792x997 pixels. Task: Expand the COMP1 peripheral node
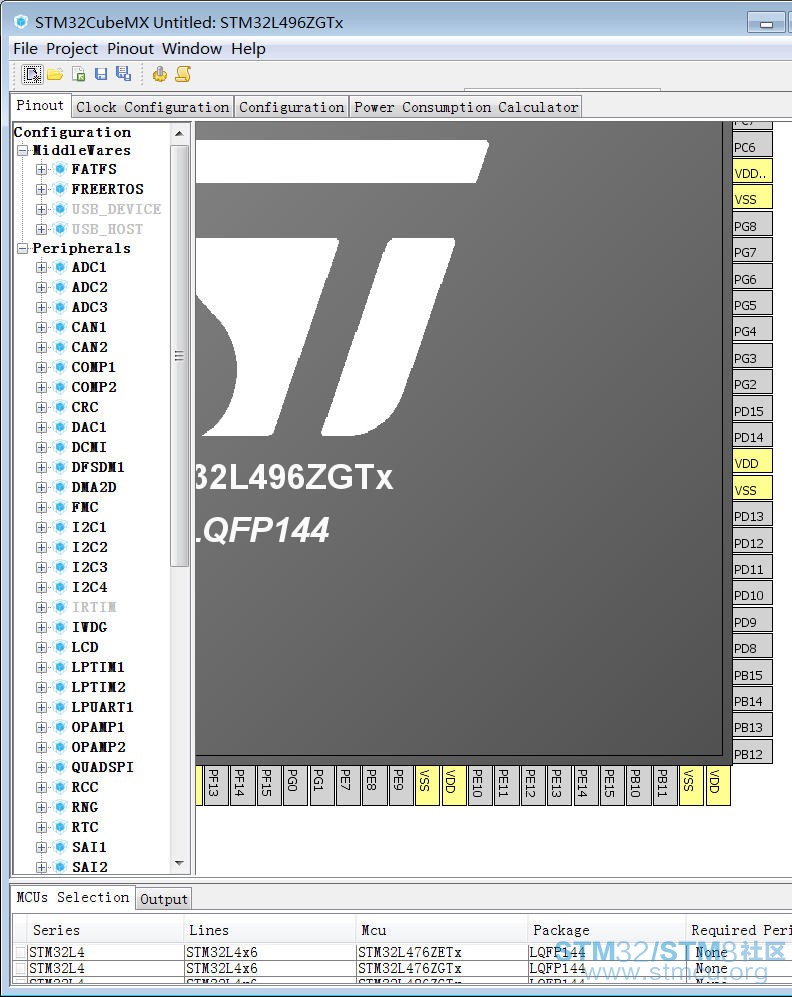pos(41,368)
